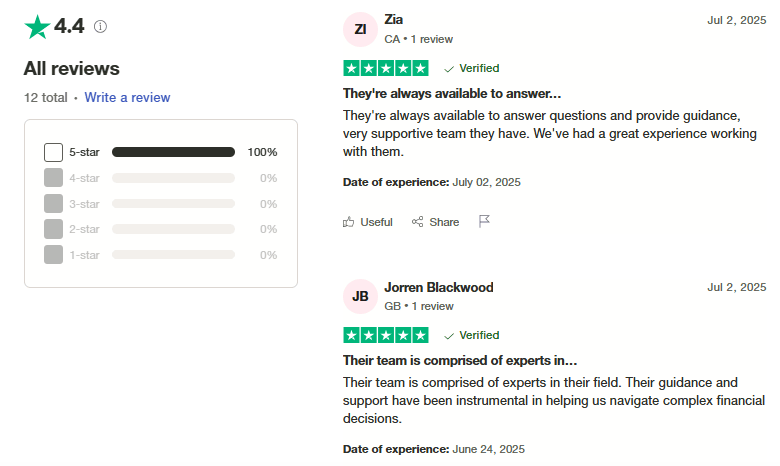
Task: Select the 2-star filter checkbox
Action: [x=54, y=229]
